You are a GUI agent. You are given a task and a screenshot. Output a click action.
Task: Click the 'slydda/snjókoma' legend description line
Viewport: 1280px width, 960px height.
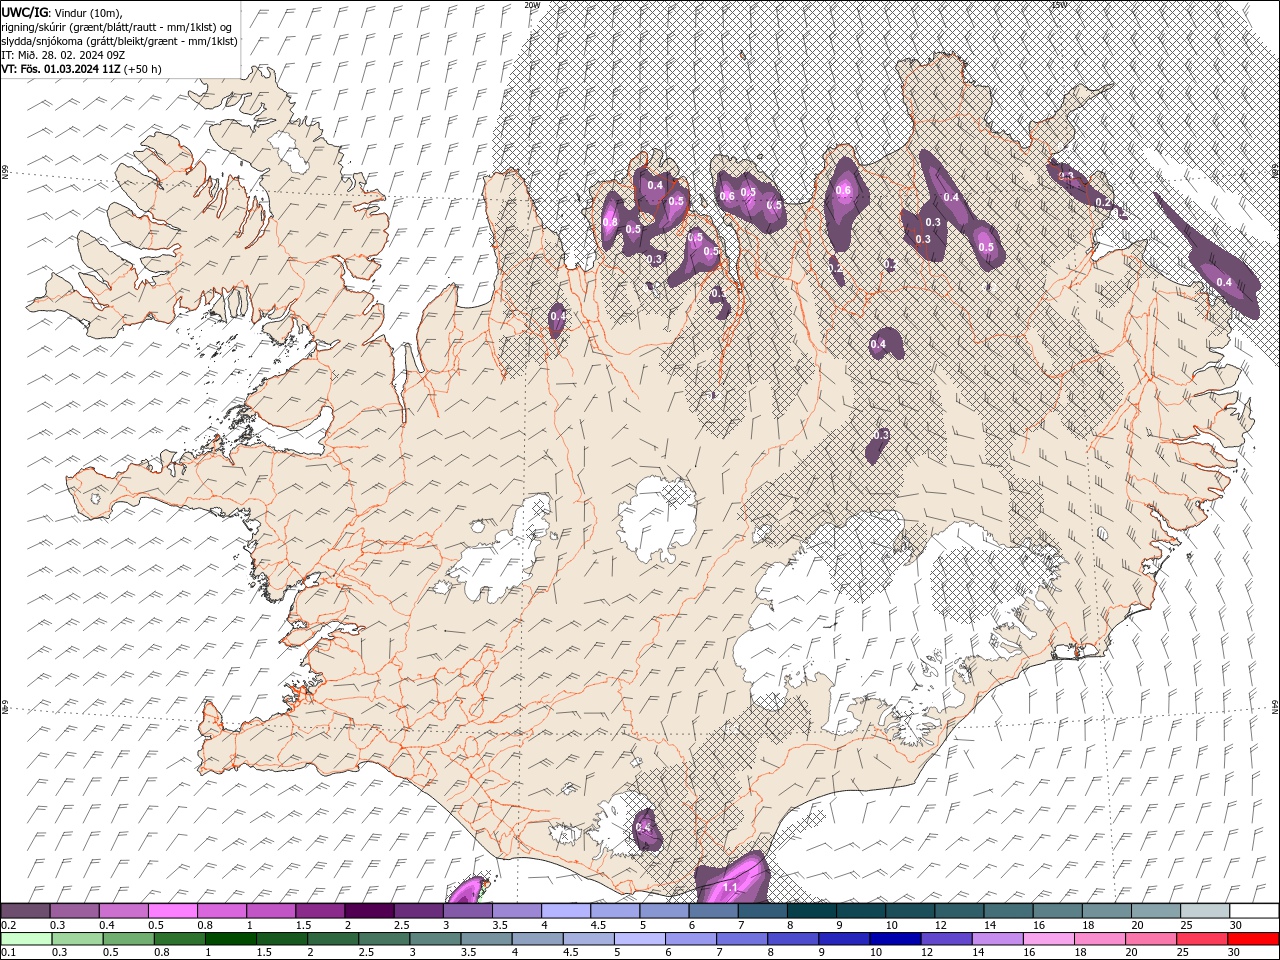pos(120,41)
